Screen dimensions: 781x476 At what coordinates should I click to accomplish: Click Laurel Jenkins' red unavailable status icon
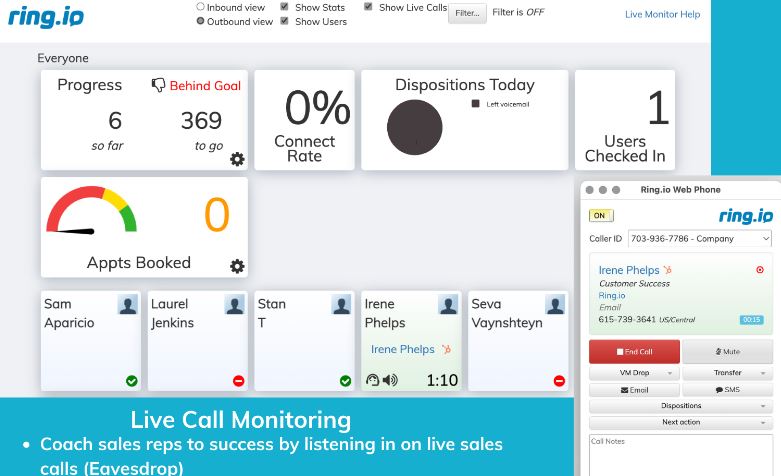tap(239, 381)
